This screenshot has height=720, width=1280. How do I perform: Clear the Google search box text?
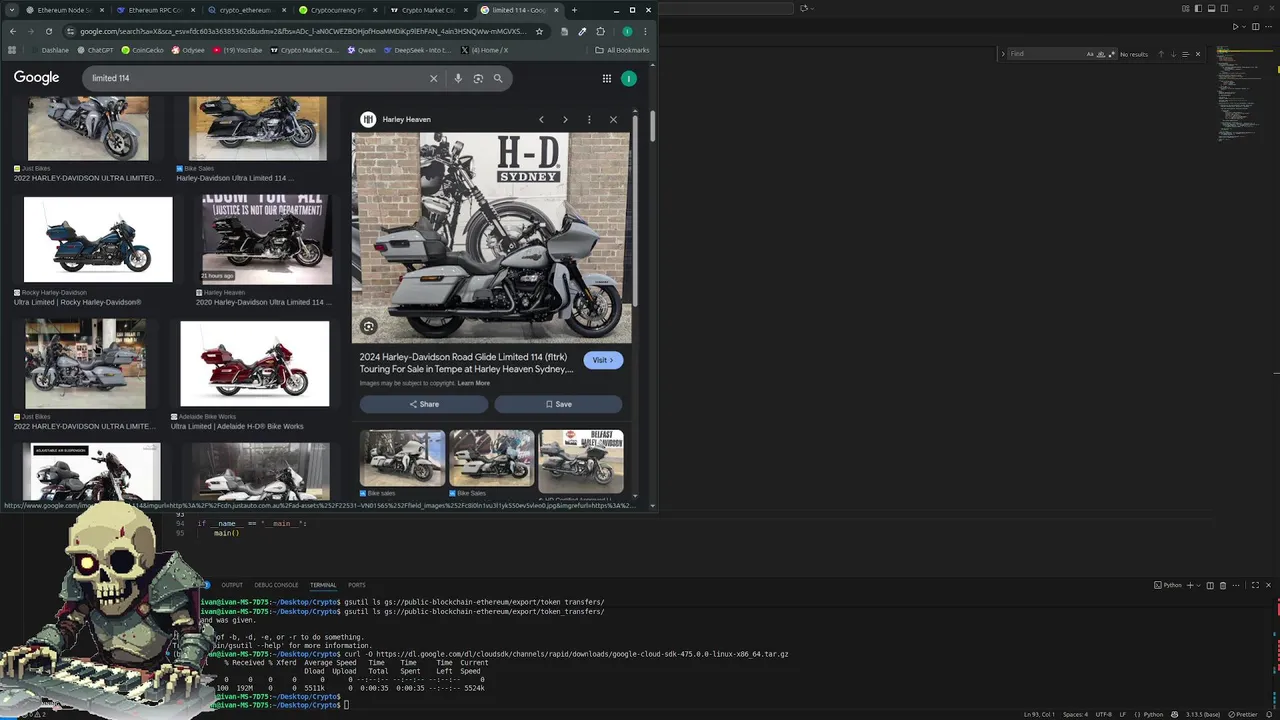pyautogui.click(x=433, y=78)
